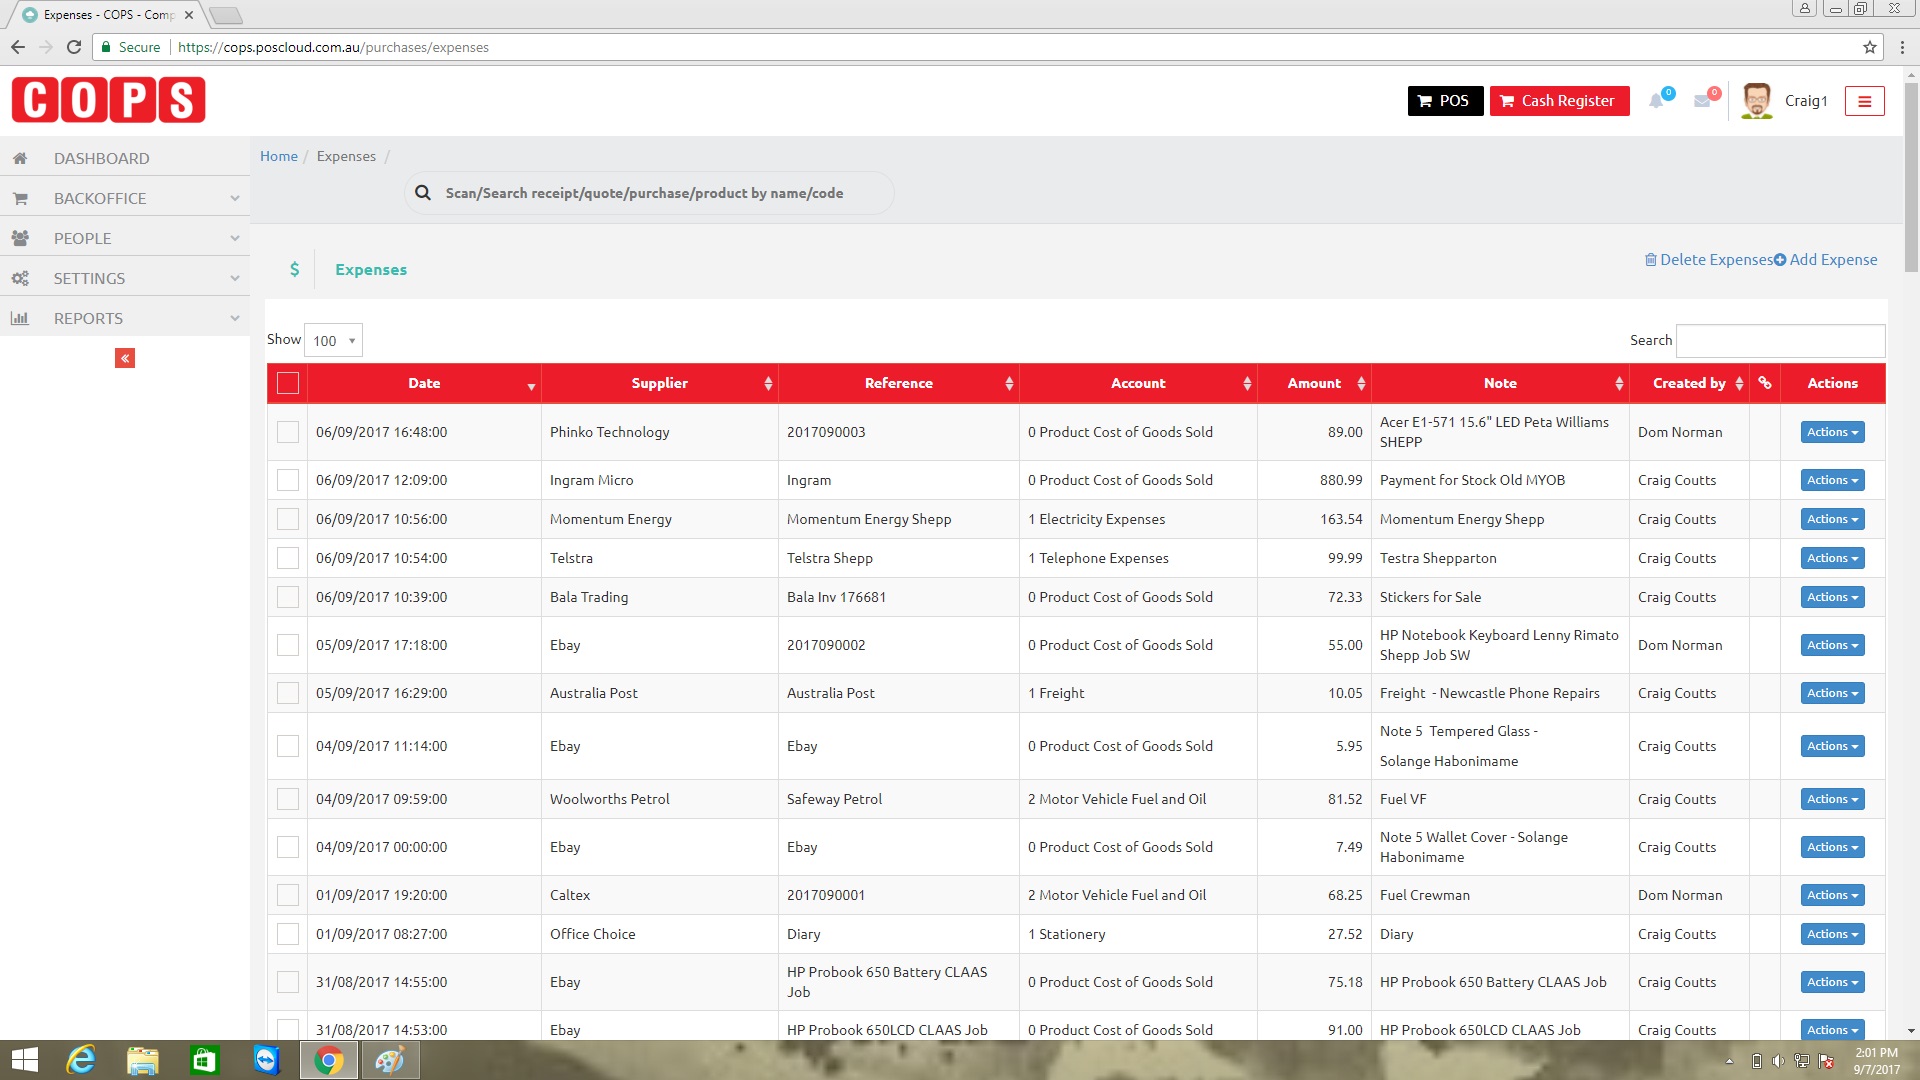Select the Telstra expense row checkbox
The width and height of the screenshot is (1920, 1080).
(288, 558)
